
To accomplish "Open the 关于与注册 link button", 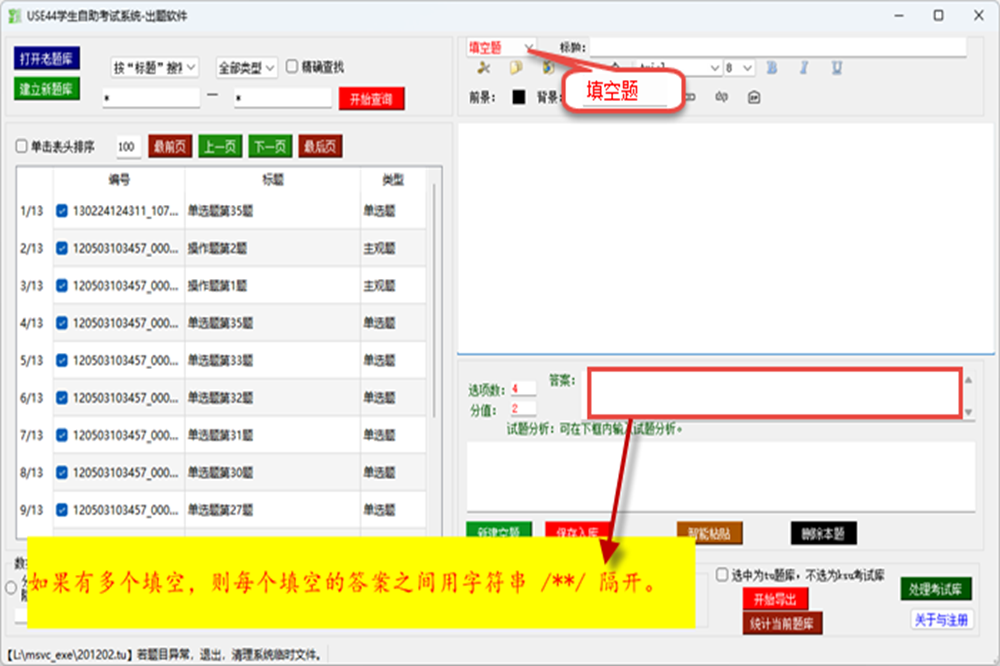I will (x=942, y=619).
